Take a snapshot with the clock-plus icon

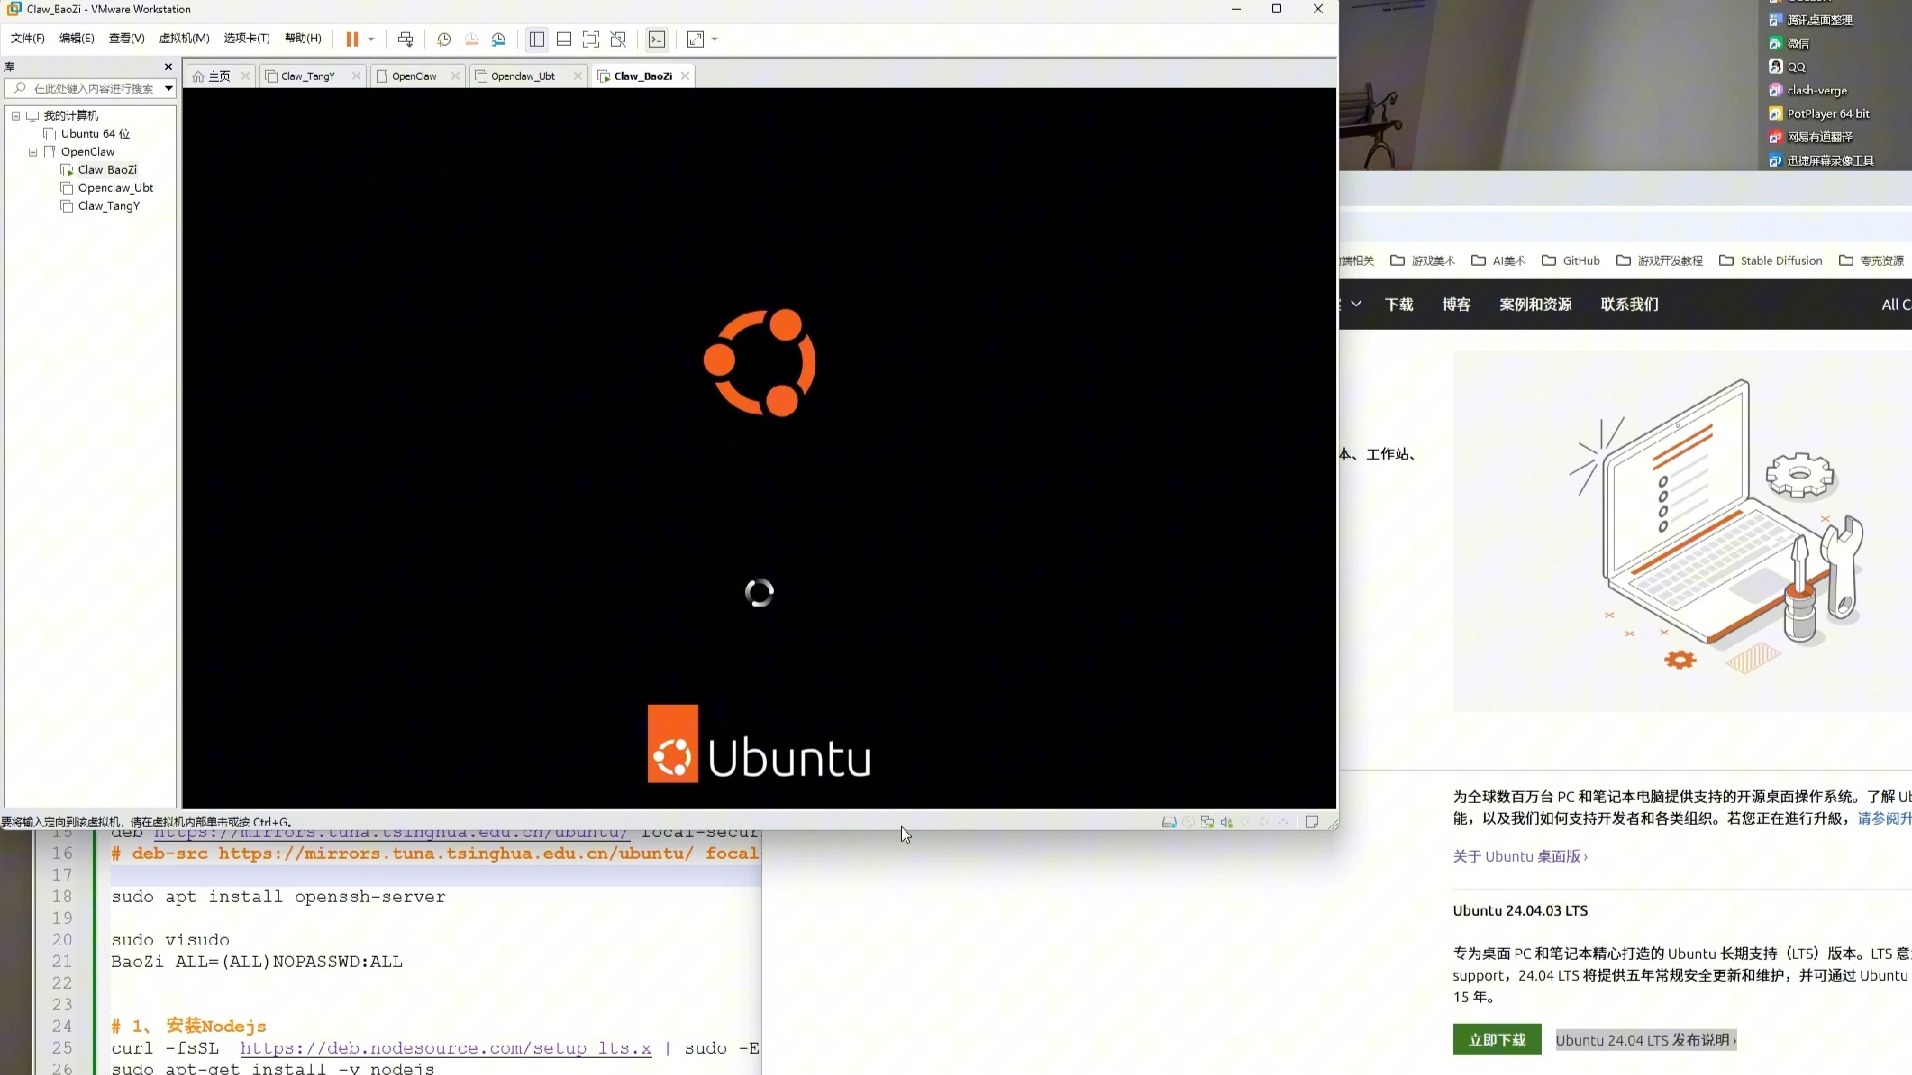click(x=444, y=39)
